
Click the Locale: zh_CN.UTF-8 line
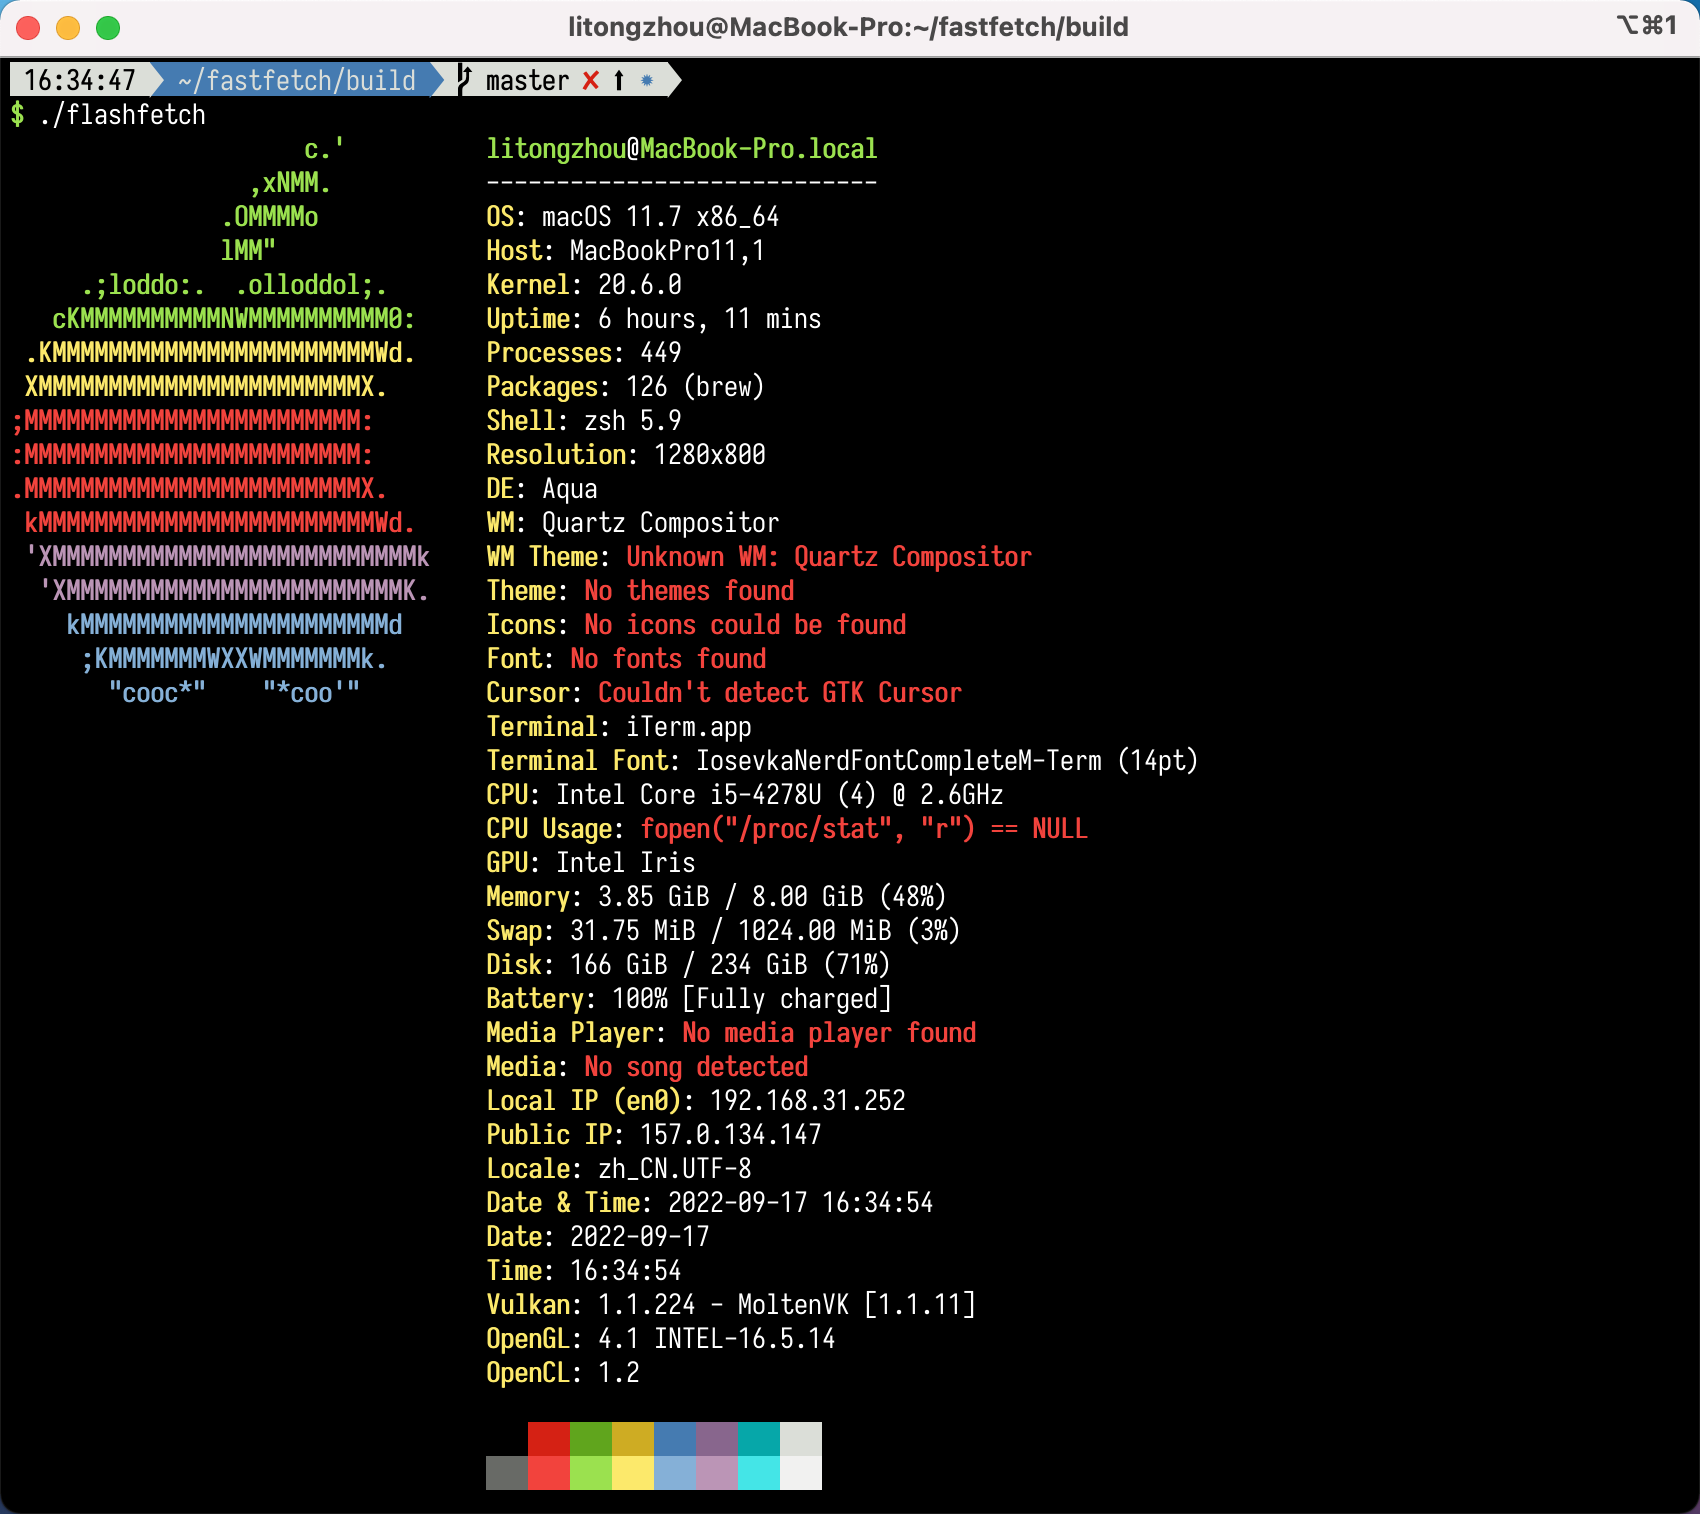coord(619,1169)
